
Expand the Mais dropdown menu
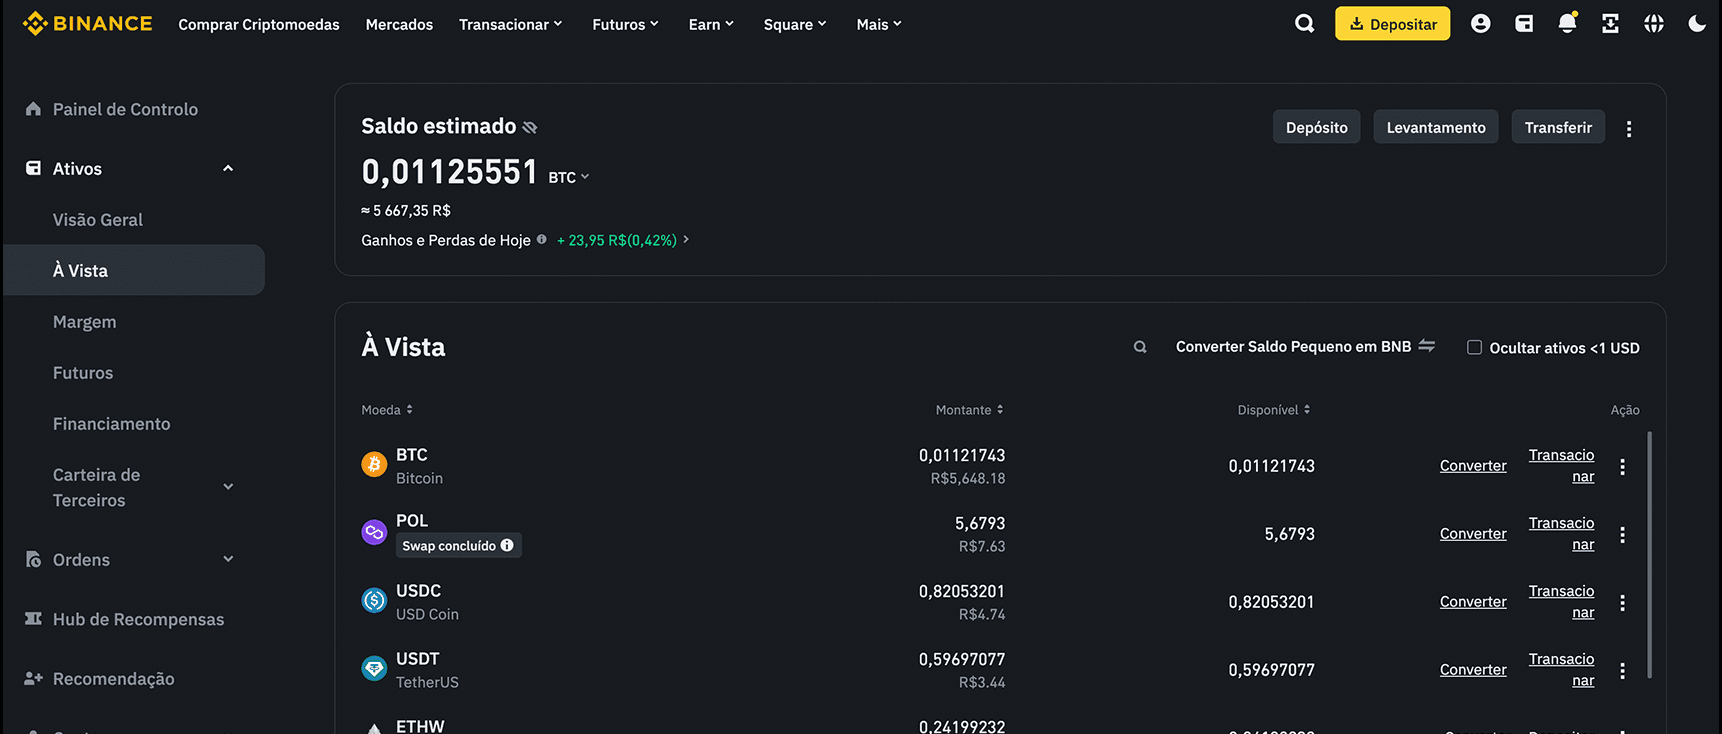pyautogui.click(x=880, y=24)
